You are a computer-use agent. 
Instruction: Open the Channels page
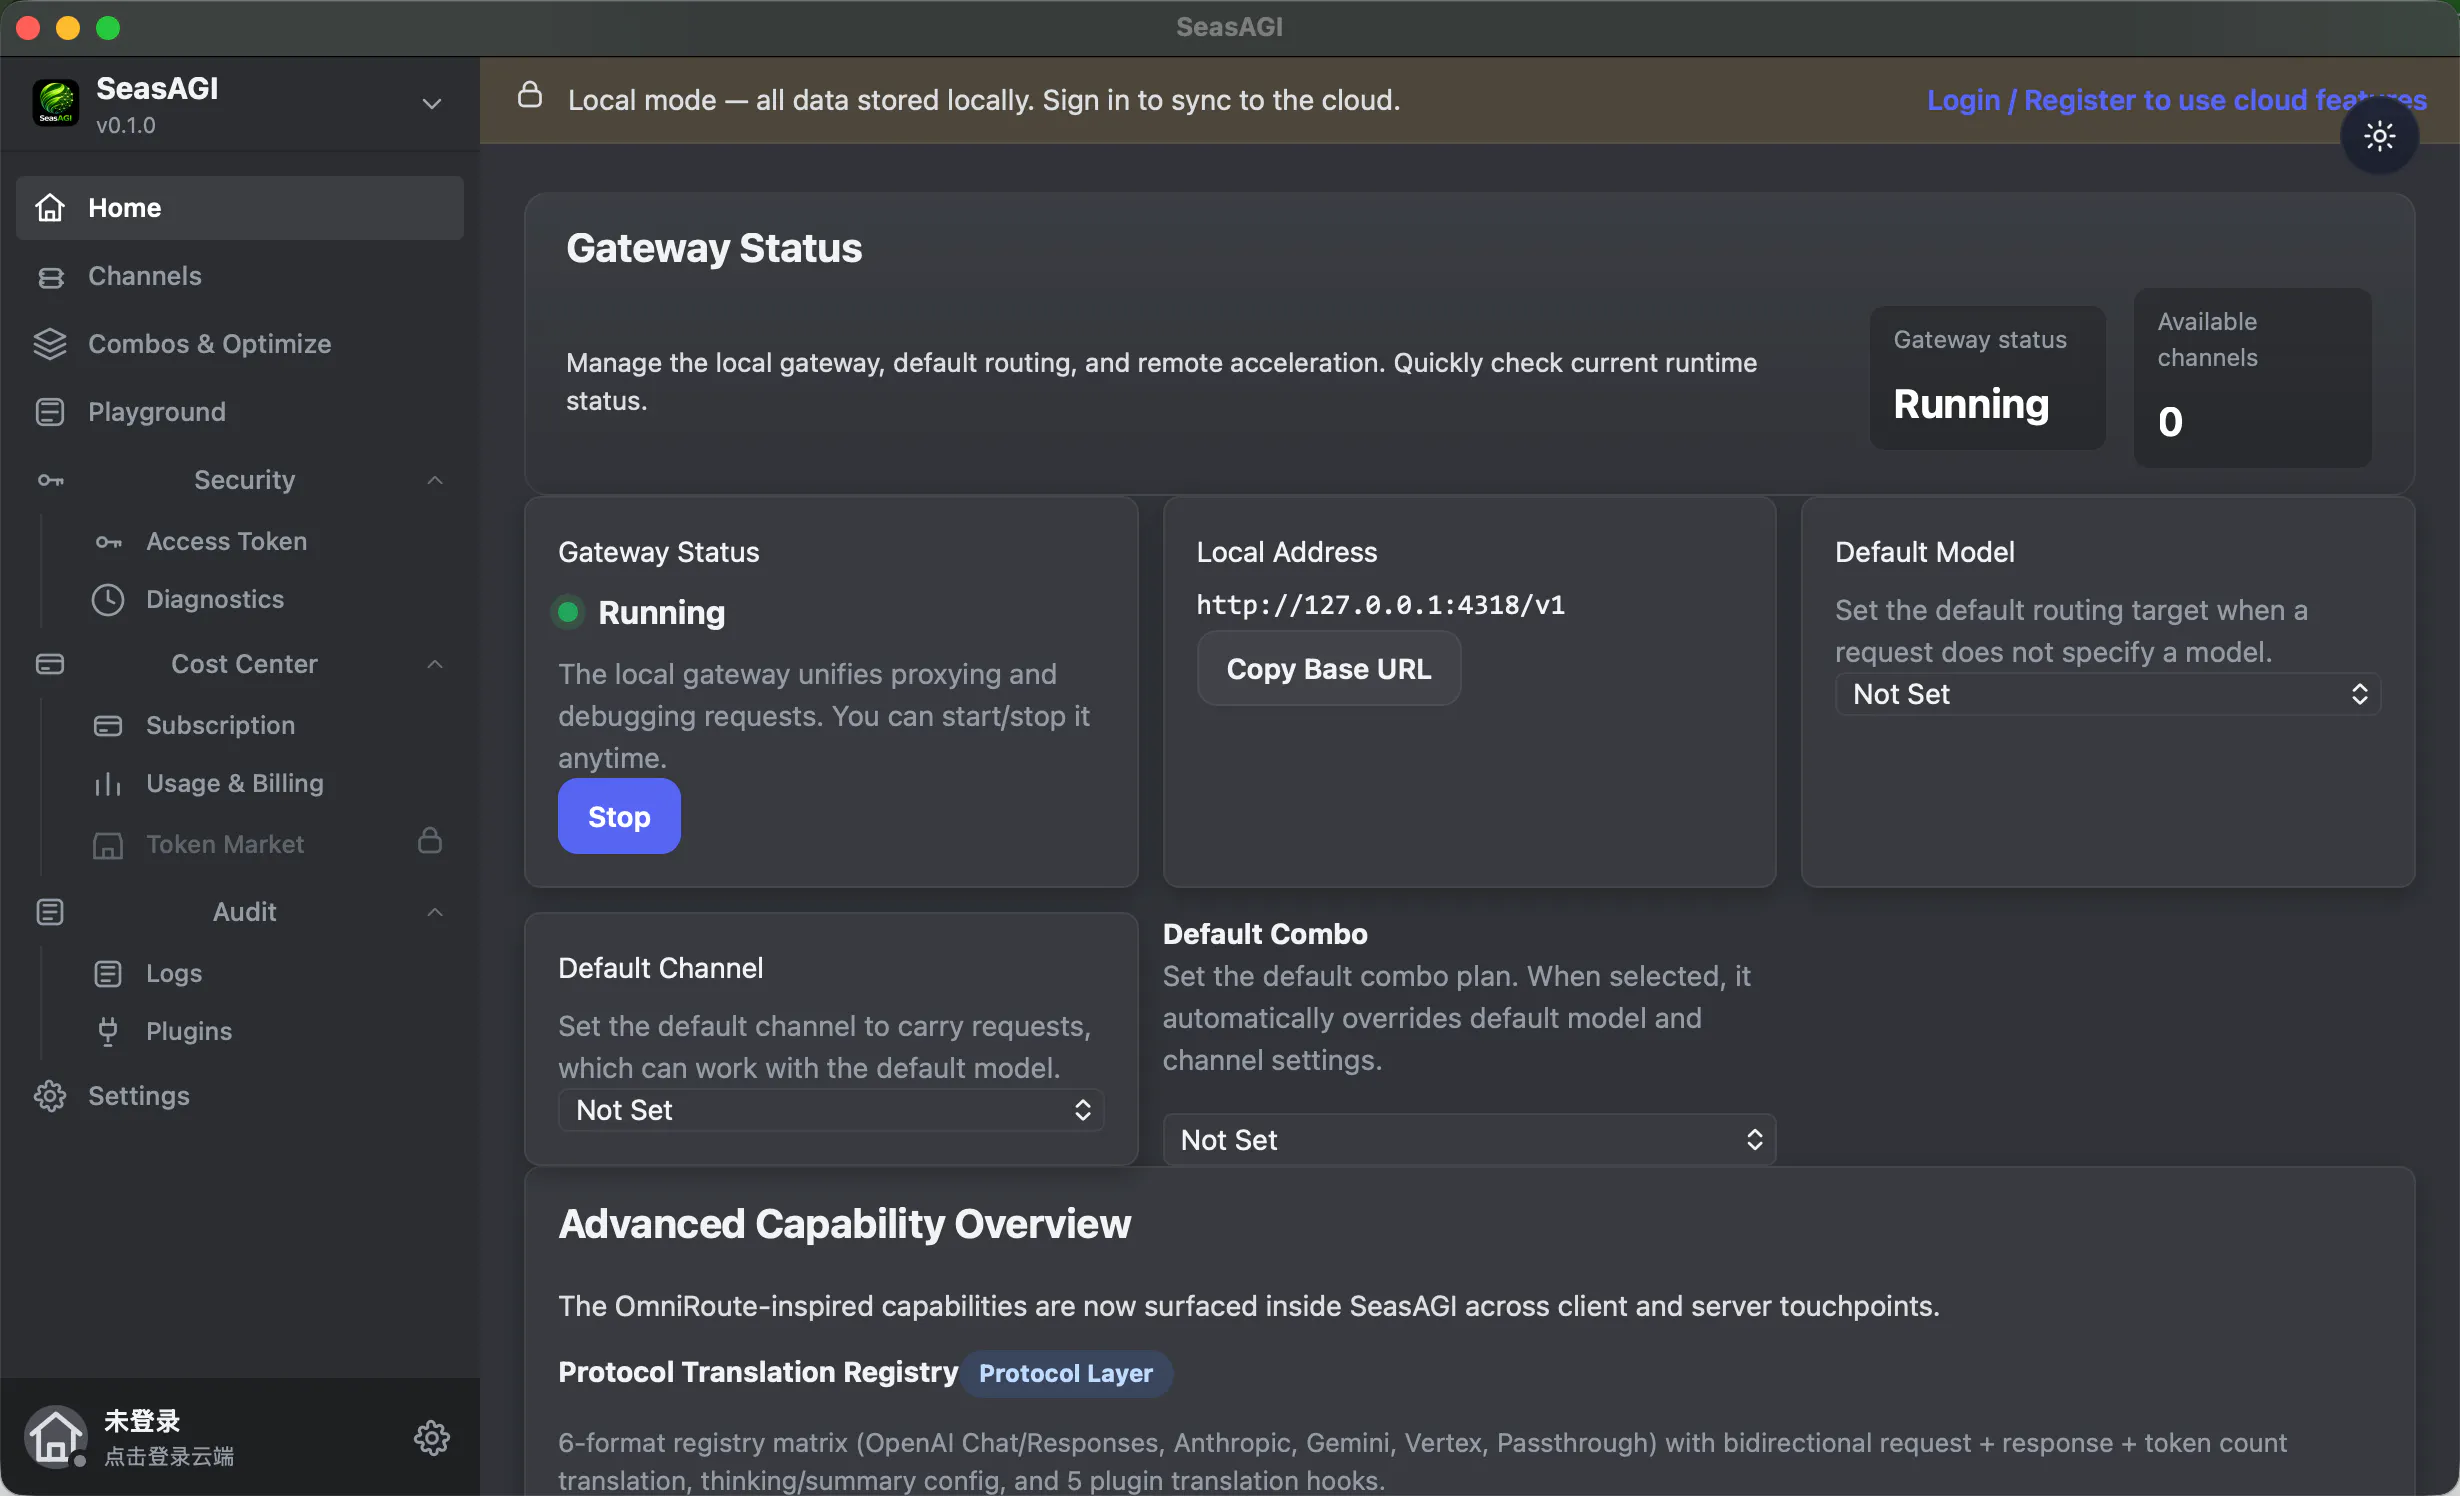[x=240, y=276]
